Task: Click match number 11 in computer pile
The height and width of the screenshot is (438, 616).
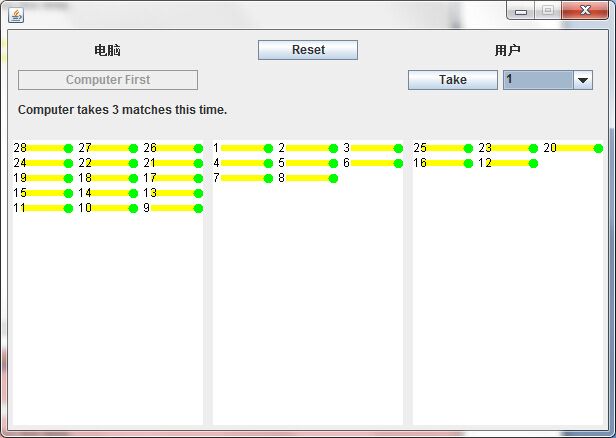Action: tap(43, 208)
